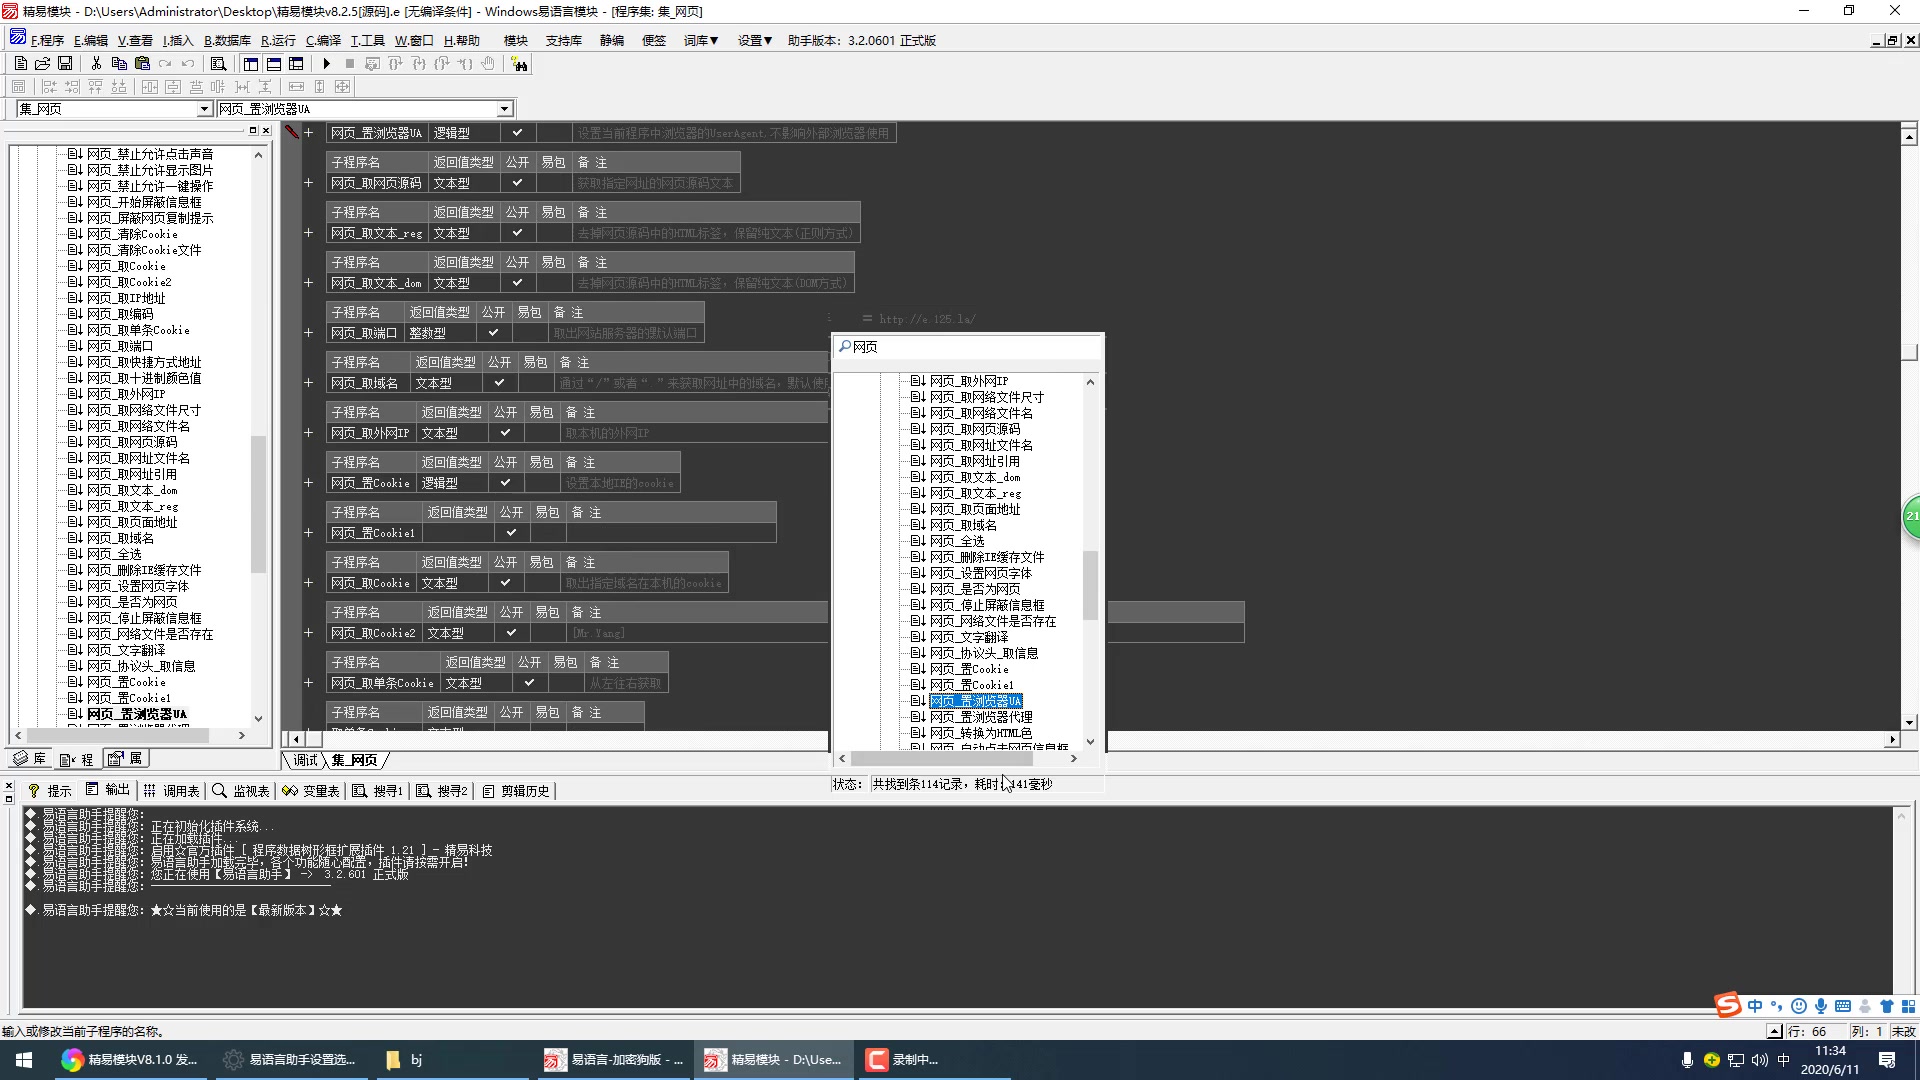This screenshot has width=1920, height=1080.
Task: Click the Sogou input method logo
Action: click(x=1728, y=1005)
